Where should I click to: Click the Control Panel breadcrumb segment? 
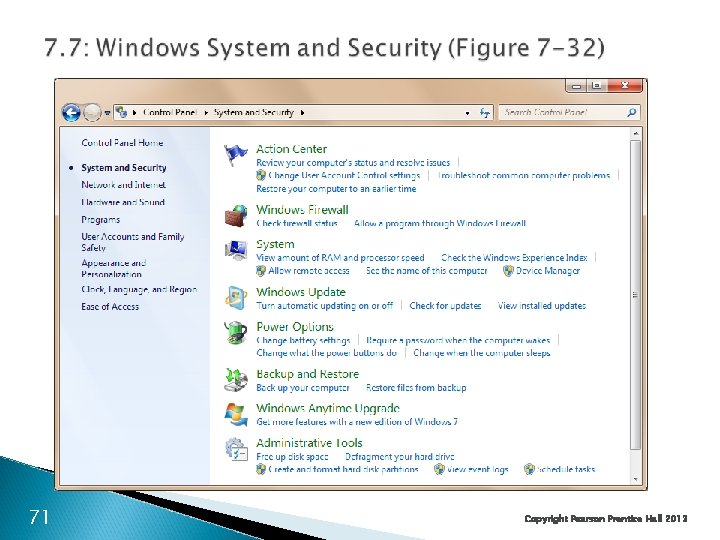170,112
